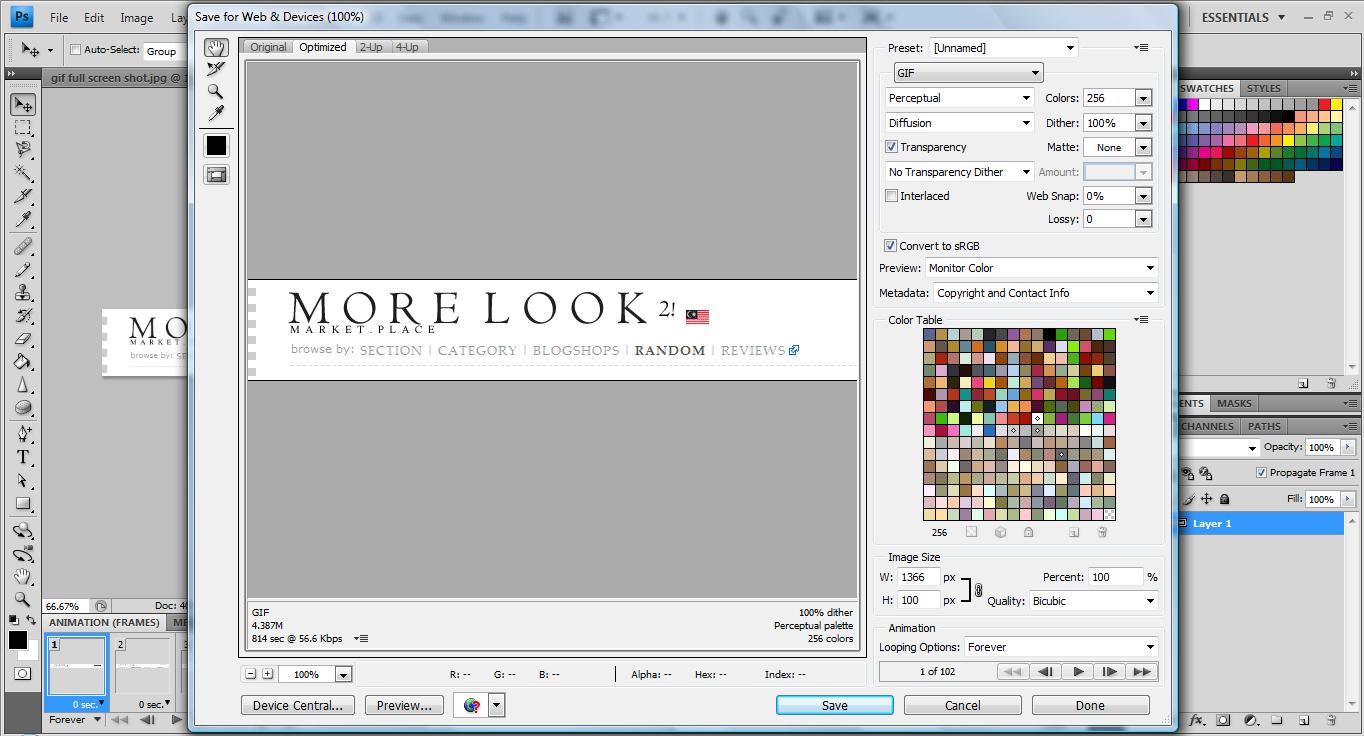The height and width of the screenshot is (736, 1364).
Task: Open the Perceptual color reduction dropdown
Action: [959, 98]
